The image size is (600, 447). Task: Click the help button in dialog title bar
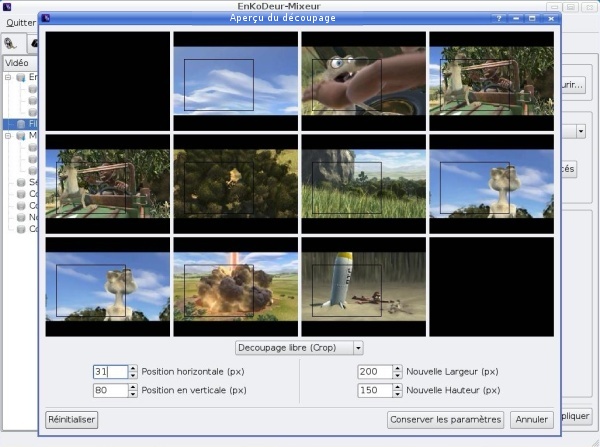pyautogui.click(x=499, y=18)
